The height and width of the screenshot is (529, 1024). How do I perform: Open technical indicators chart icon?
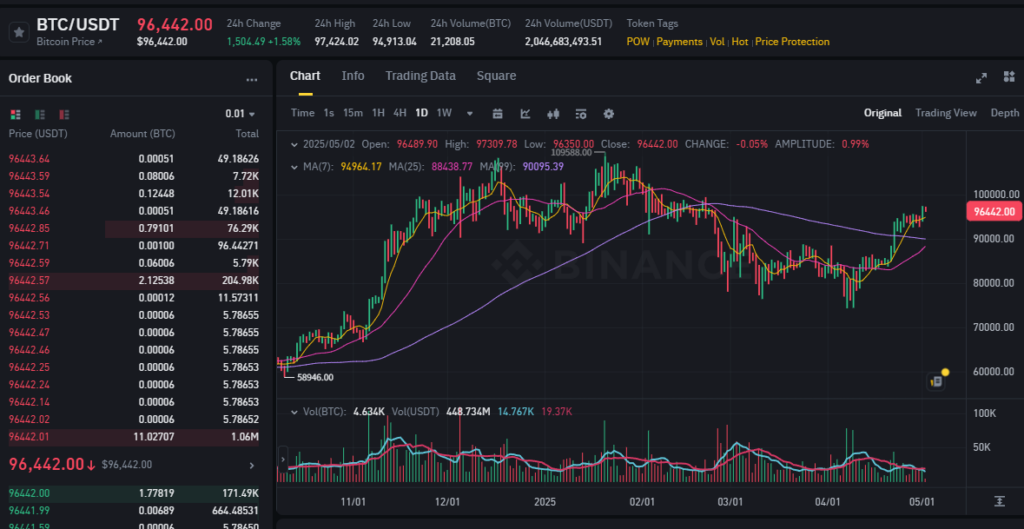pyautogui.click(x=525, y=113)
